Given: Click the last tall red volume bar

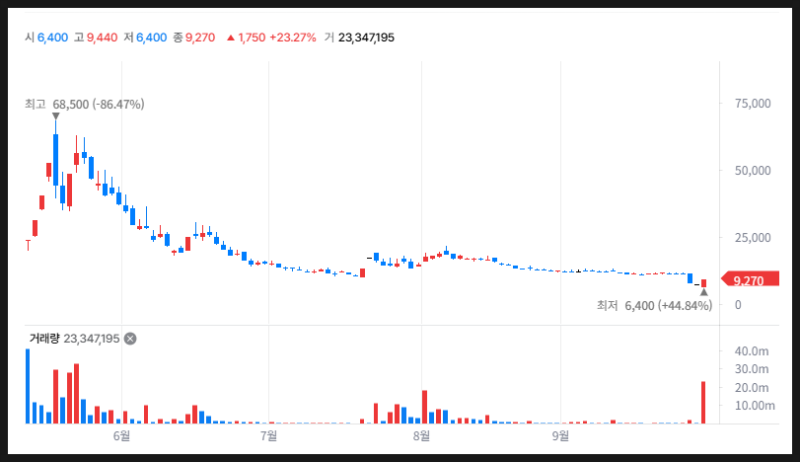Looking at the screenshot, I should tap(703, 402).
